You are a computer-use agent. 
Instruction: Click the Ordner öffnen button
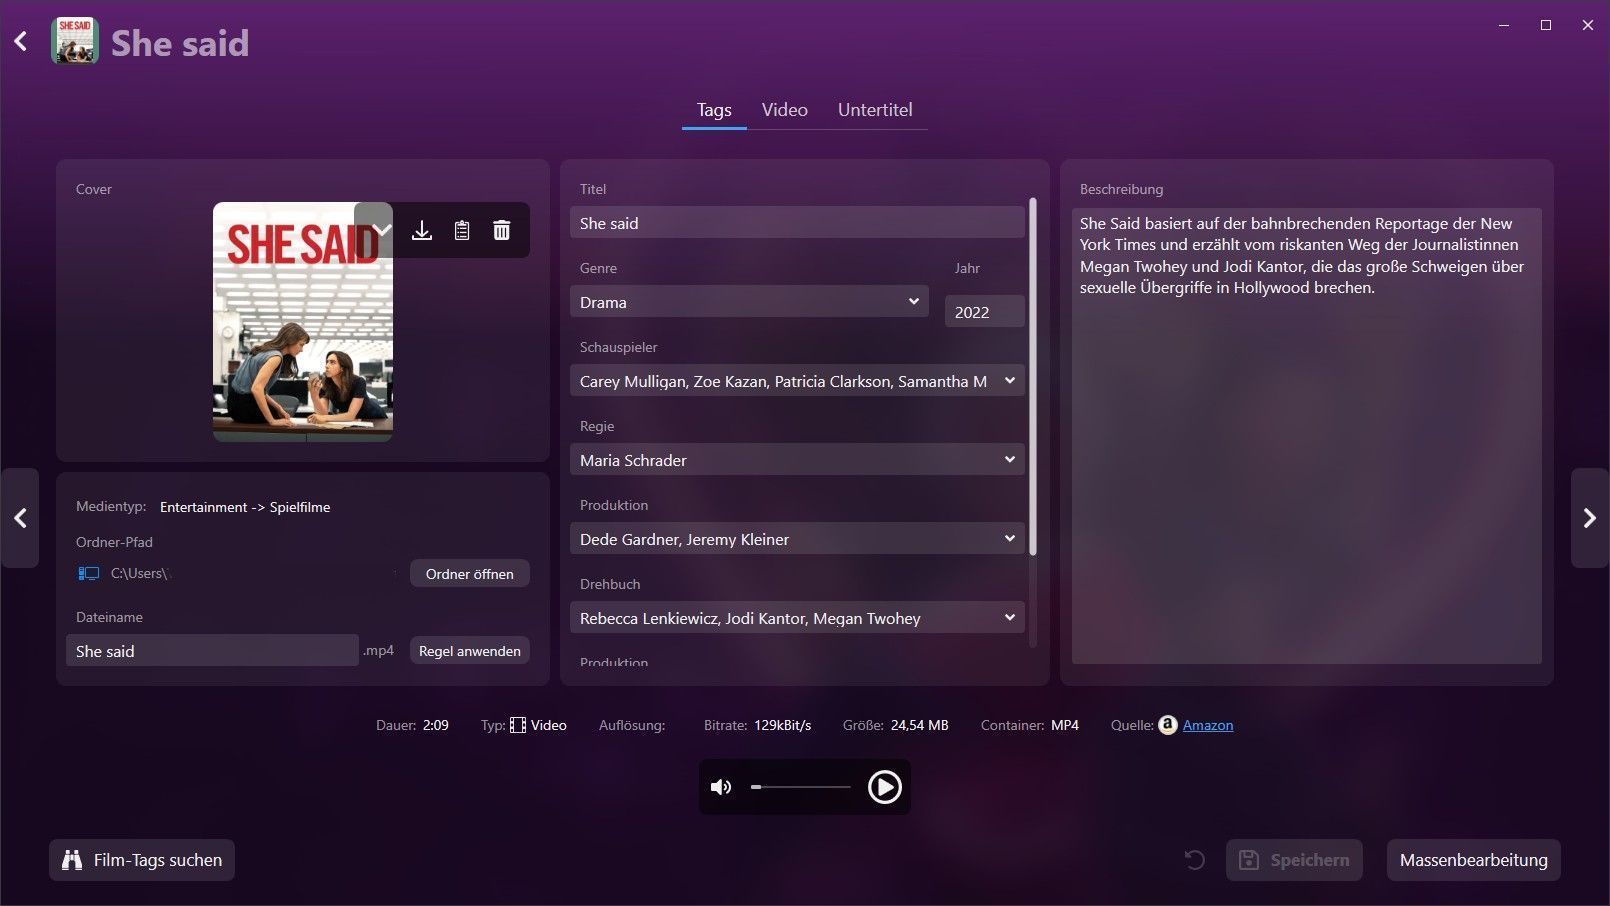[469, 574]
